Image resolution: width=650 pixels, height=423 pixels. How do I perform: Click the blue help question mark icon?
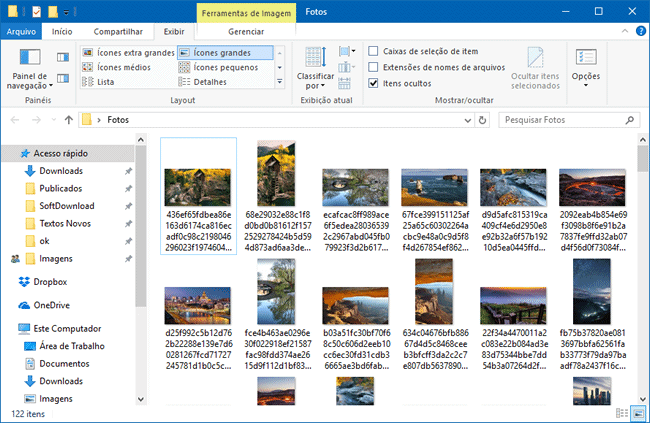[x=639, y=32]
